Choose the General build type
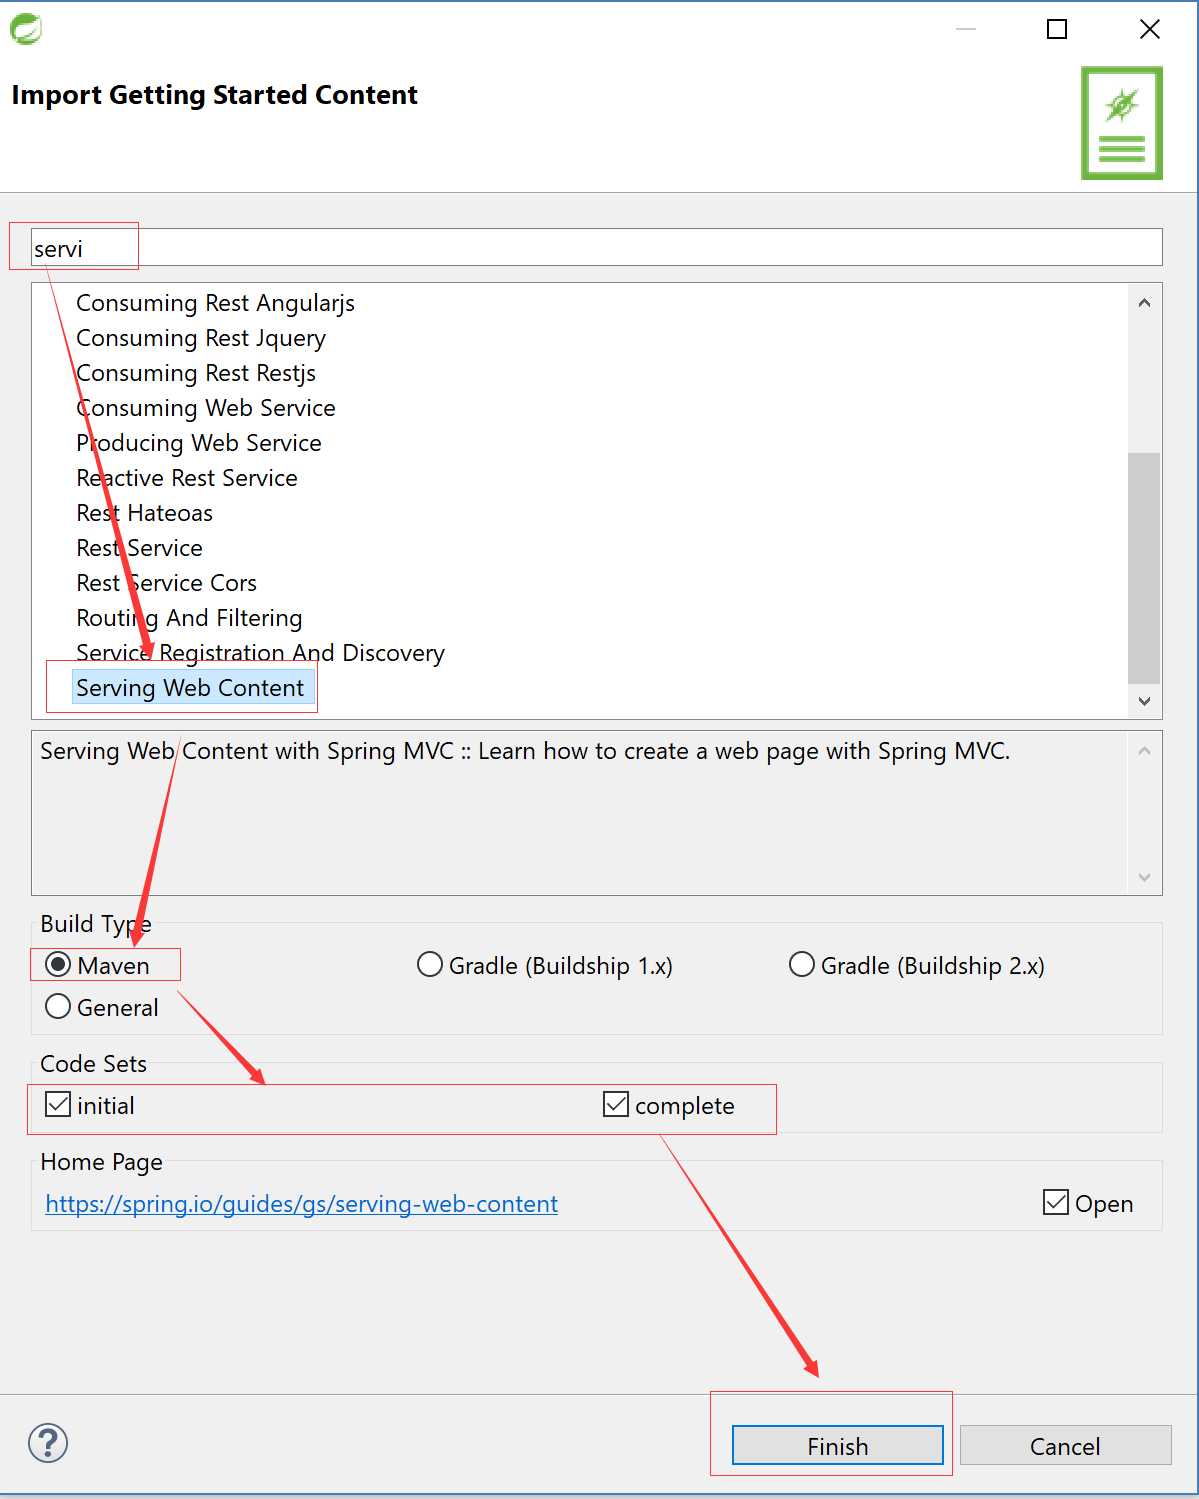The image size is (1199, 1499). [58, 1007]
